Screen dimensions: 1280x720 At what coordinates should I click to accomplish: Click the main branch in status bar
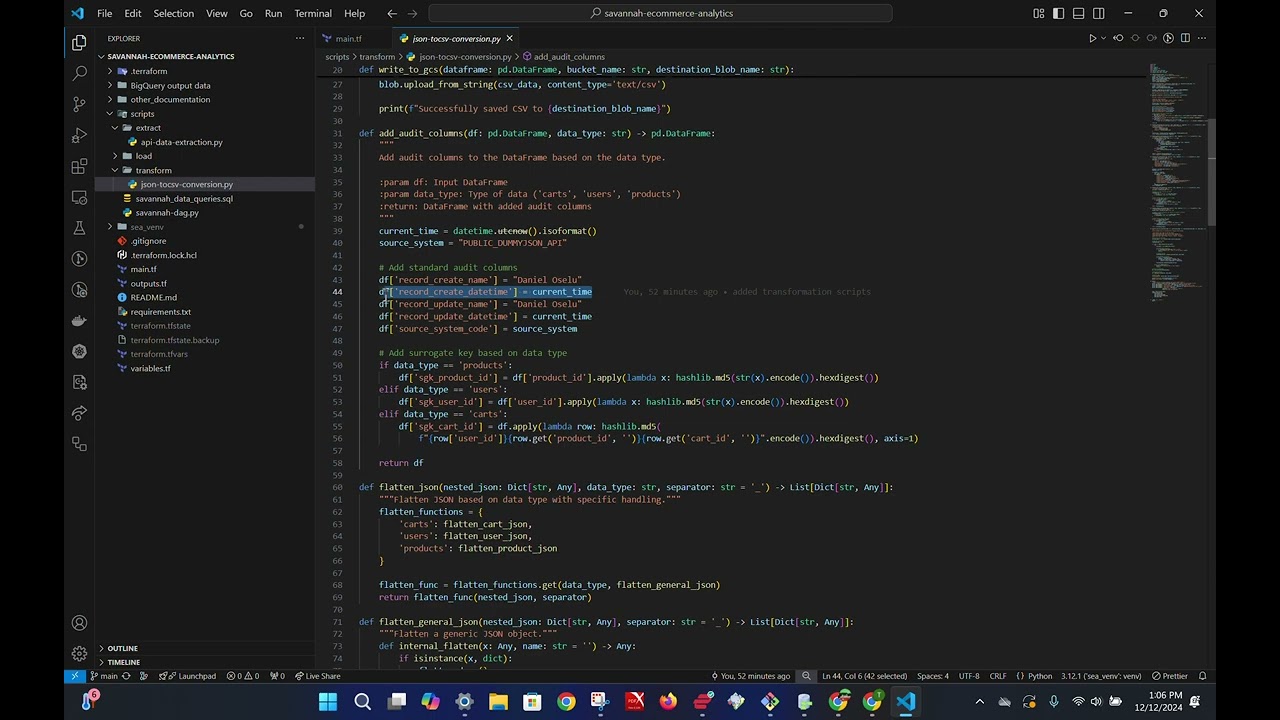click(103, 676)
